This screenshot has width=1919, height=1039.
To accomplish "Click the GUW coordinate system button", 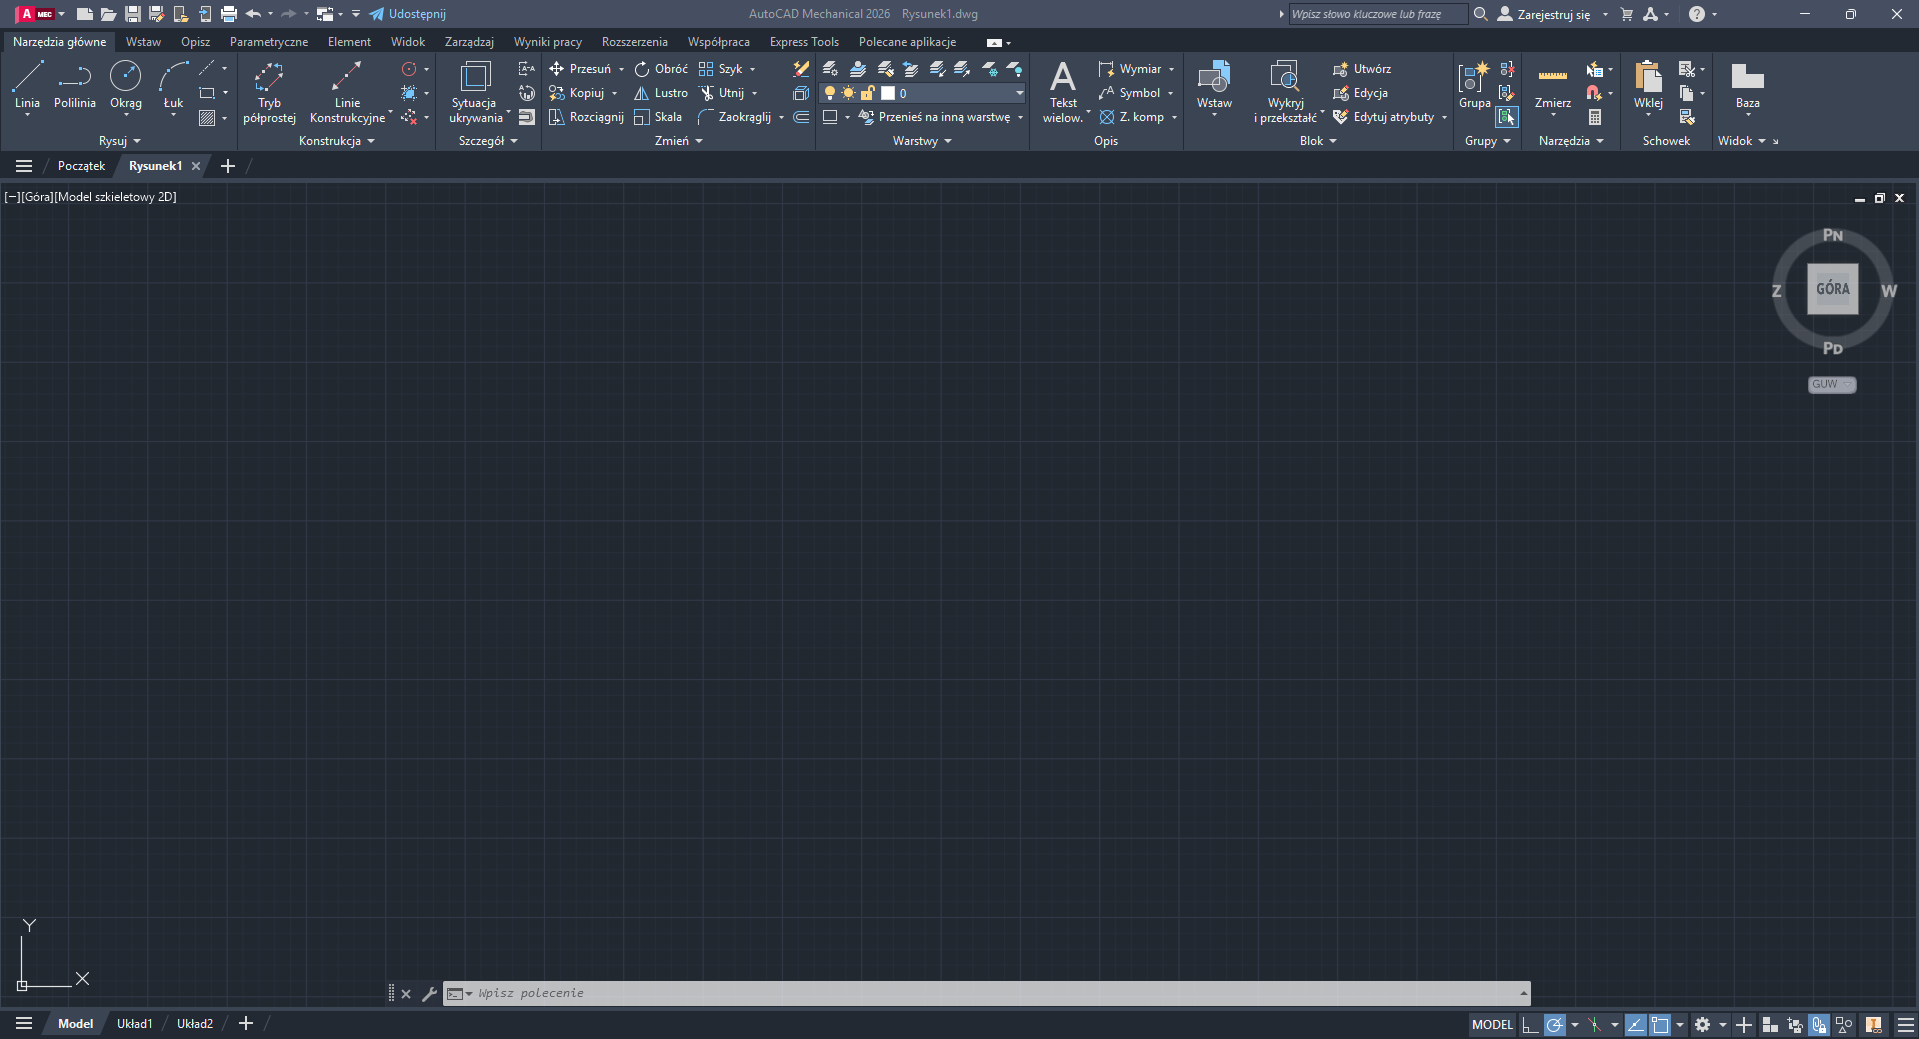I will point(1832,384).
